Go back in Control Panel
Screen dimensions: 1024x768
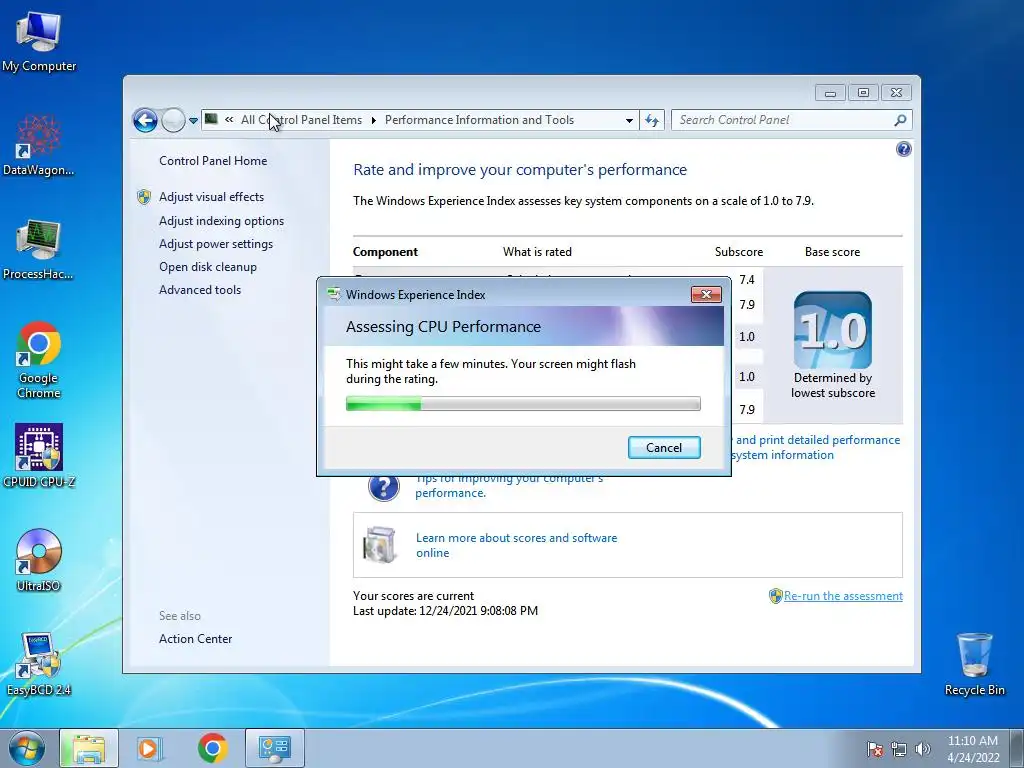tap(145, 120)
